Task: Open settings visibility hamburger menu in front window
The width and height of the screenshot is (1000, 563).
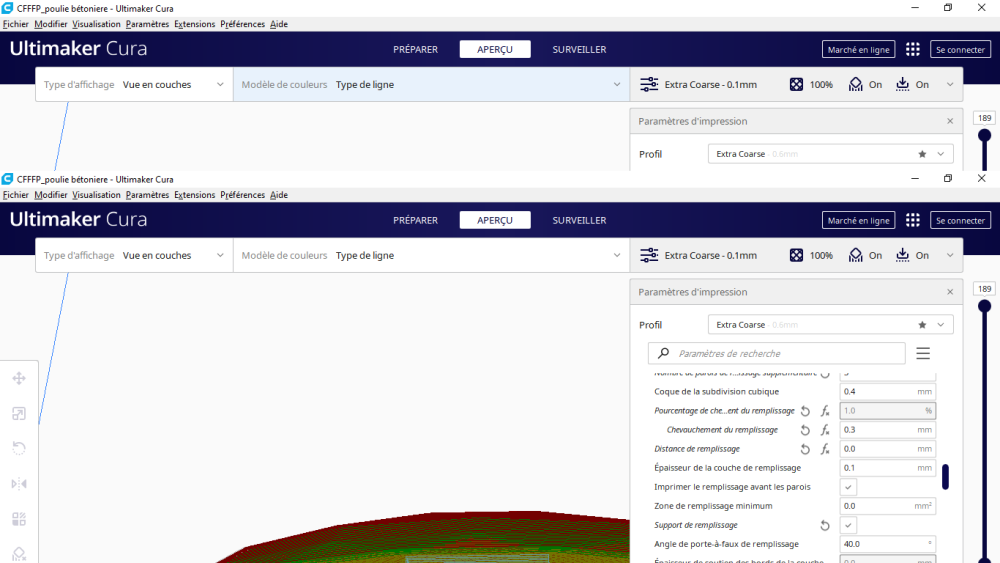Action: pos(923,353)
